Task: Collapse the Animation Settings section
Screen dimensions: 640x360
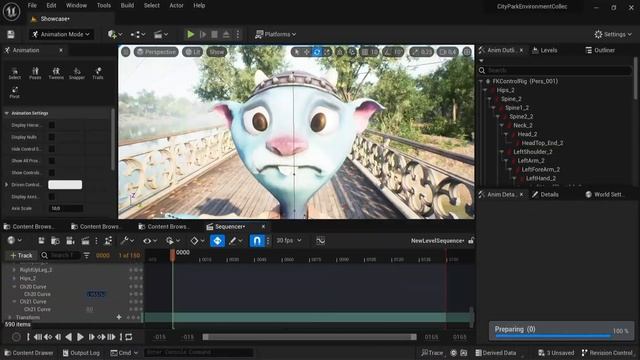Action: pos(7,113)
